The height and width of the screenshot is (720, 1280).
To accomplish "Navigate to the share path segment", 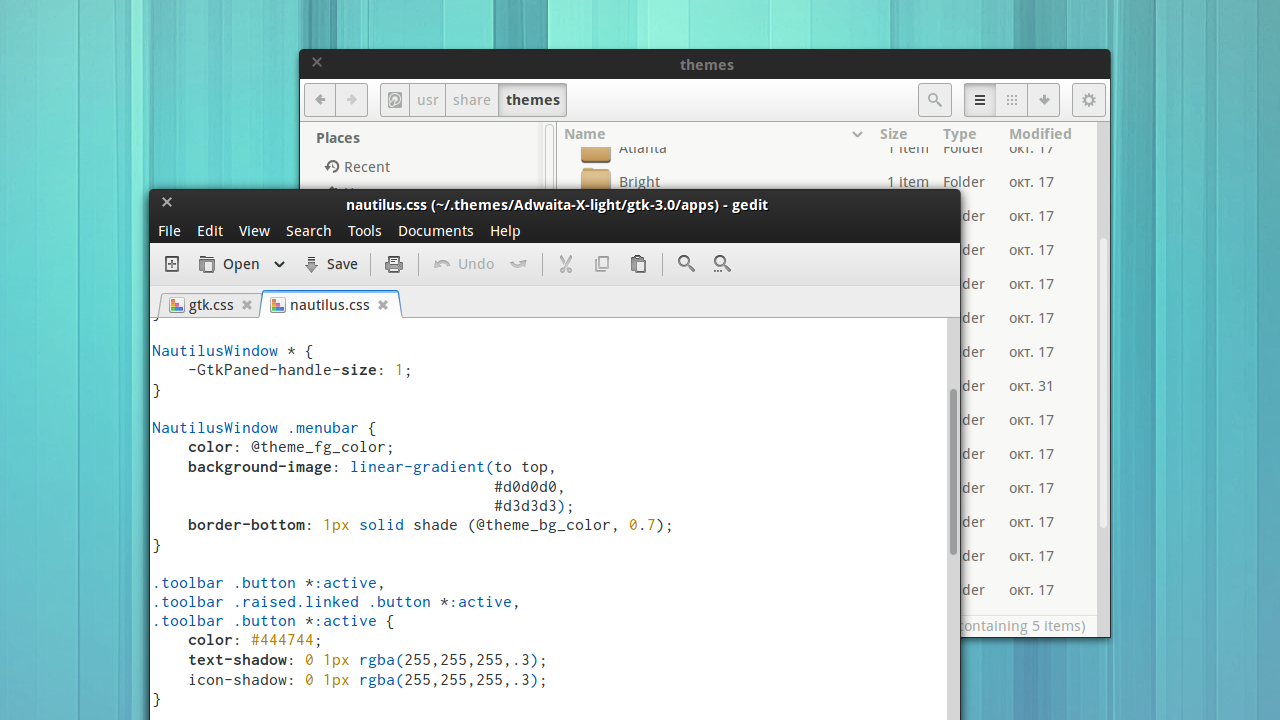I will click(x=472, y=100).
